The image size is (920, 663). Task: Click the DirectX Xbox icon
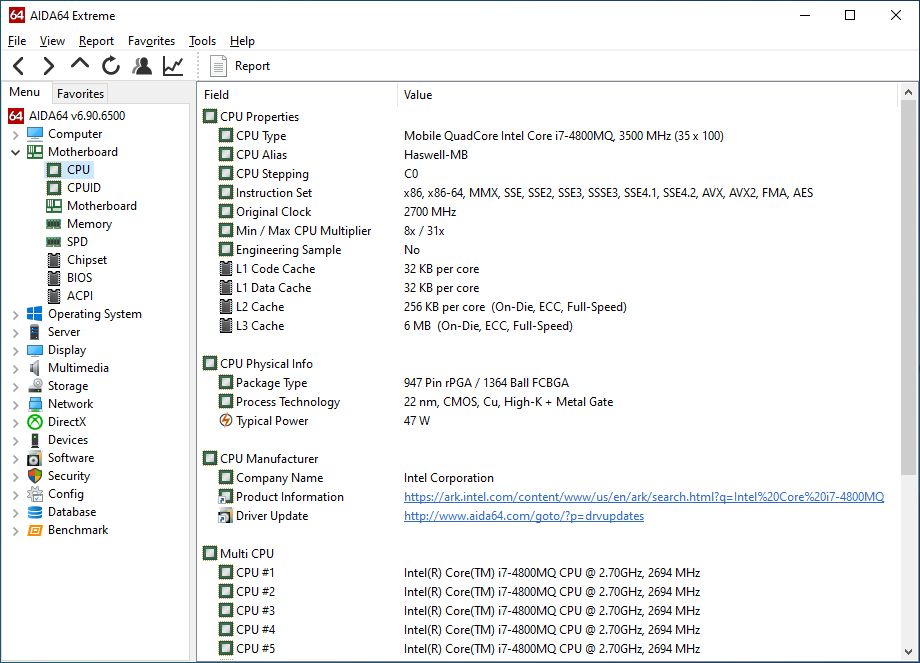click(x=35, y=422)
